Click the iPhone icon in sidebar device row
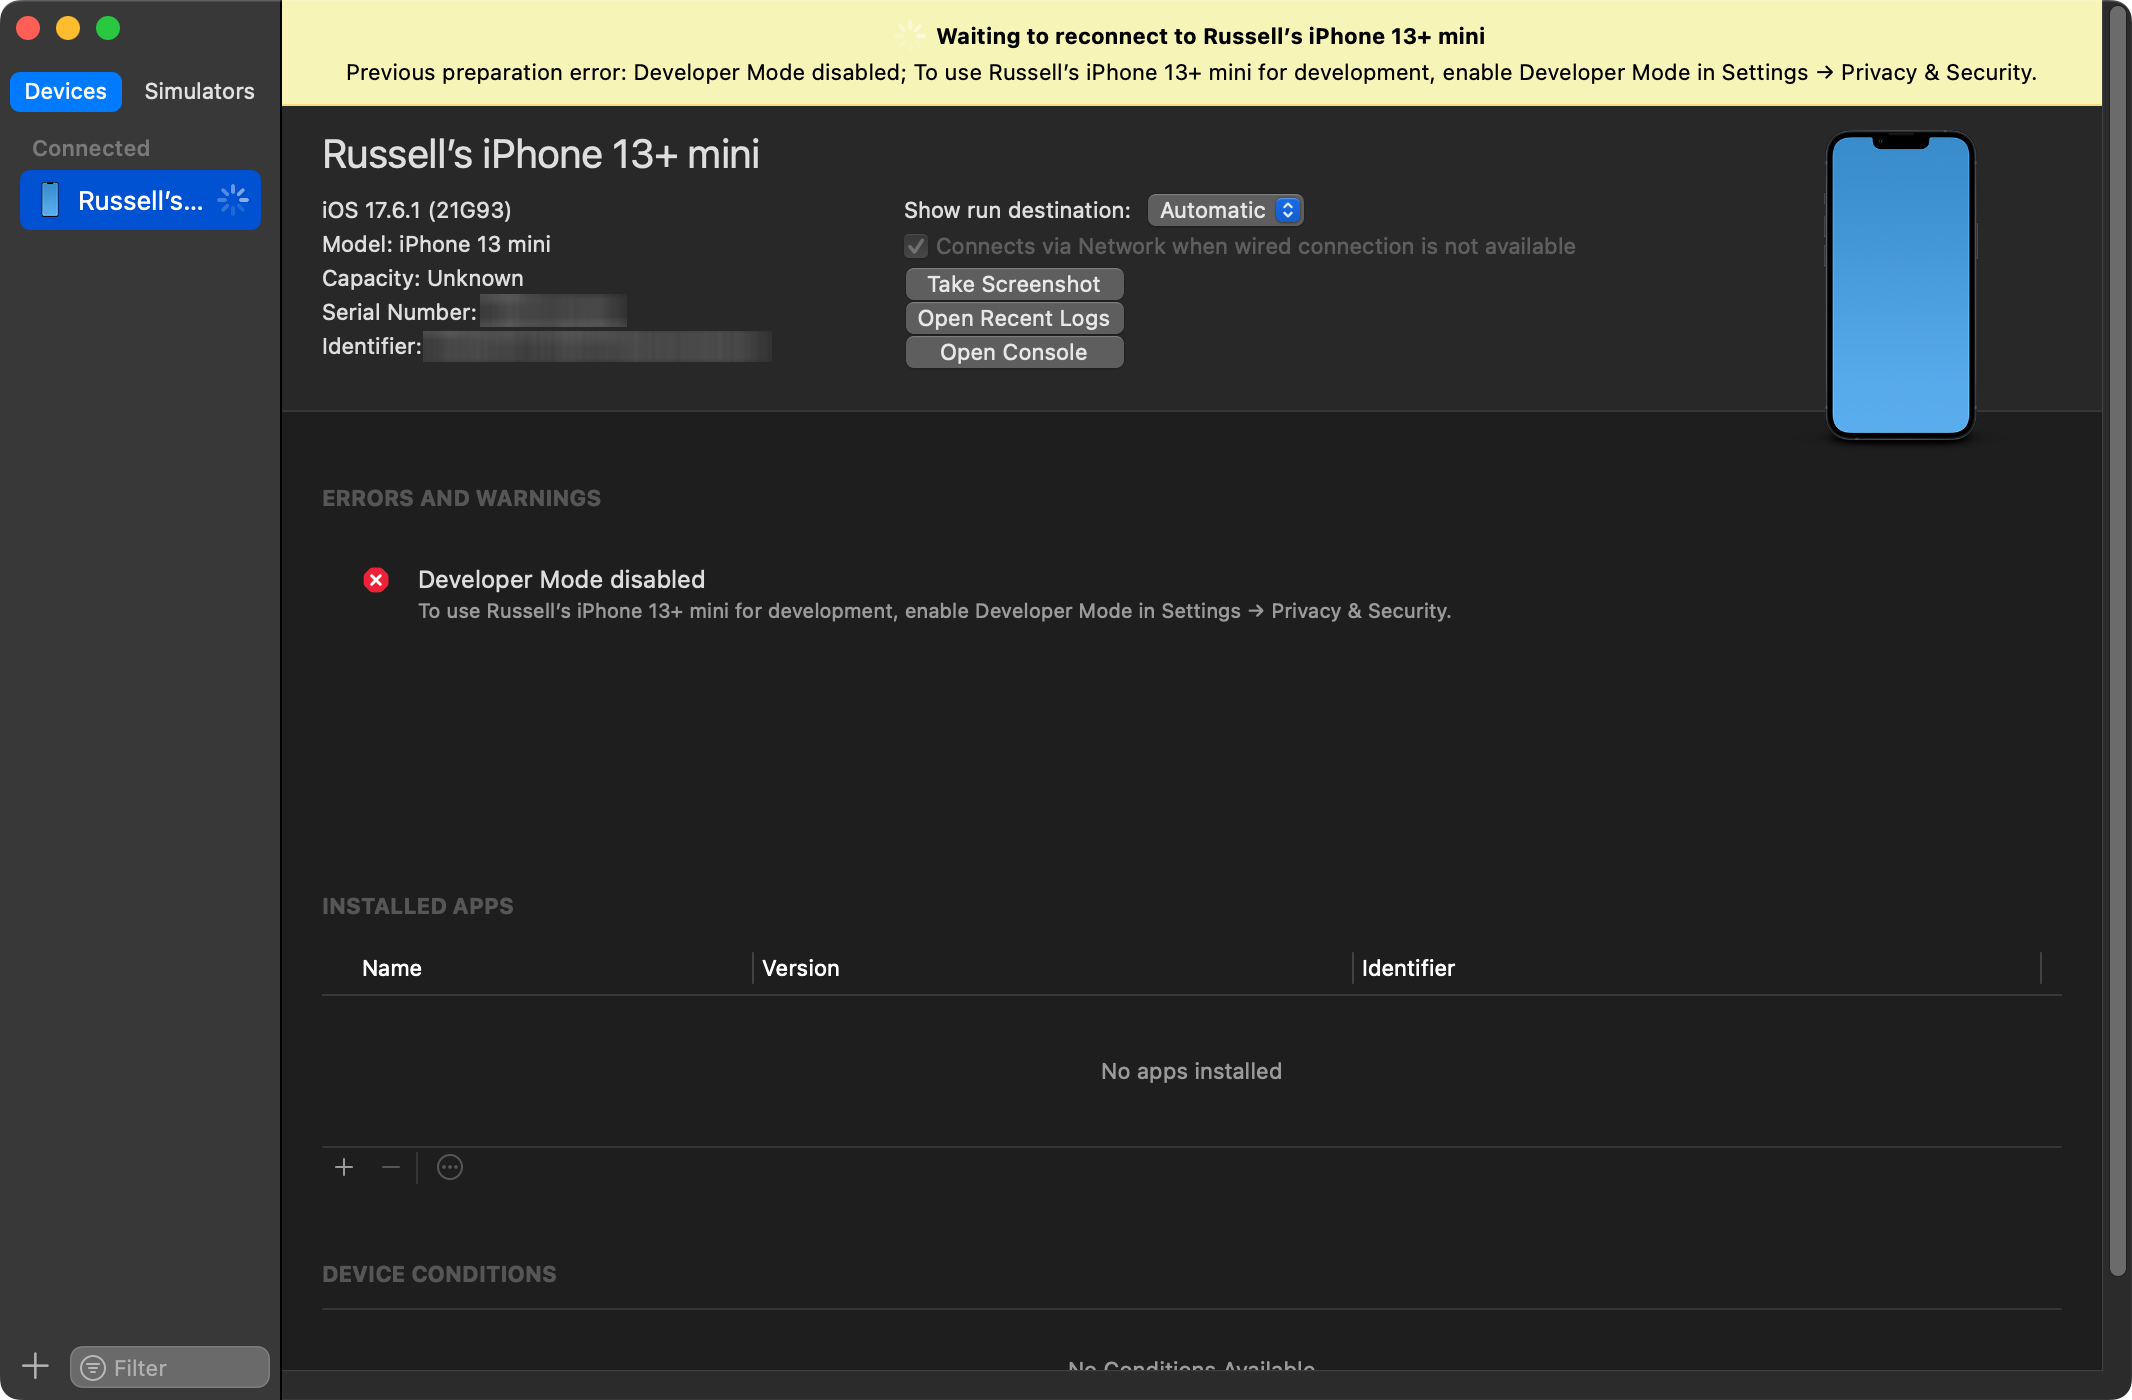 (50, 200)
